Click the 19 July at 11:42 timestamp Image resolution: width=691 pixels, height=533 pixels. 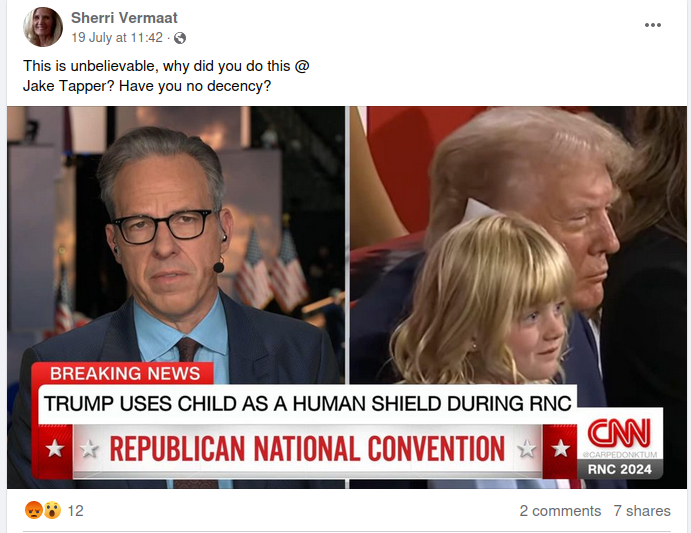[117, 38]
